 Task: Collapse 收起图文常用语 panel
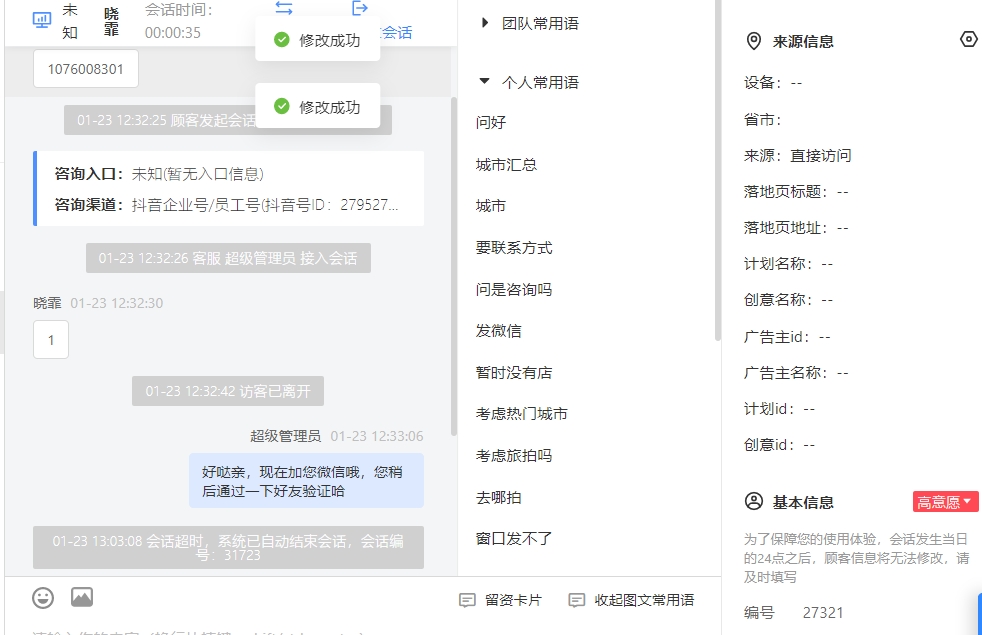[x=631, y=600]
